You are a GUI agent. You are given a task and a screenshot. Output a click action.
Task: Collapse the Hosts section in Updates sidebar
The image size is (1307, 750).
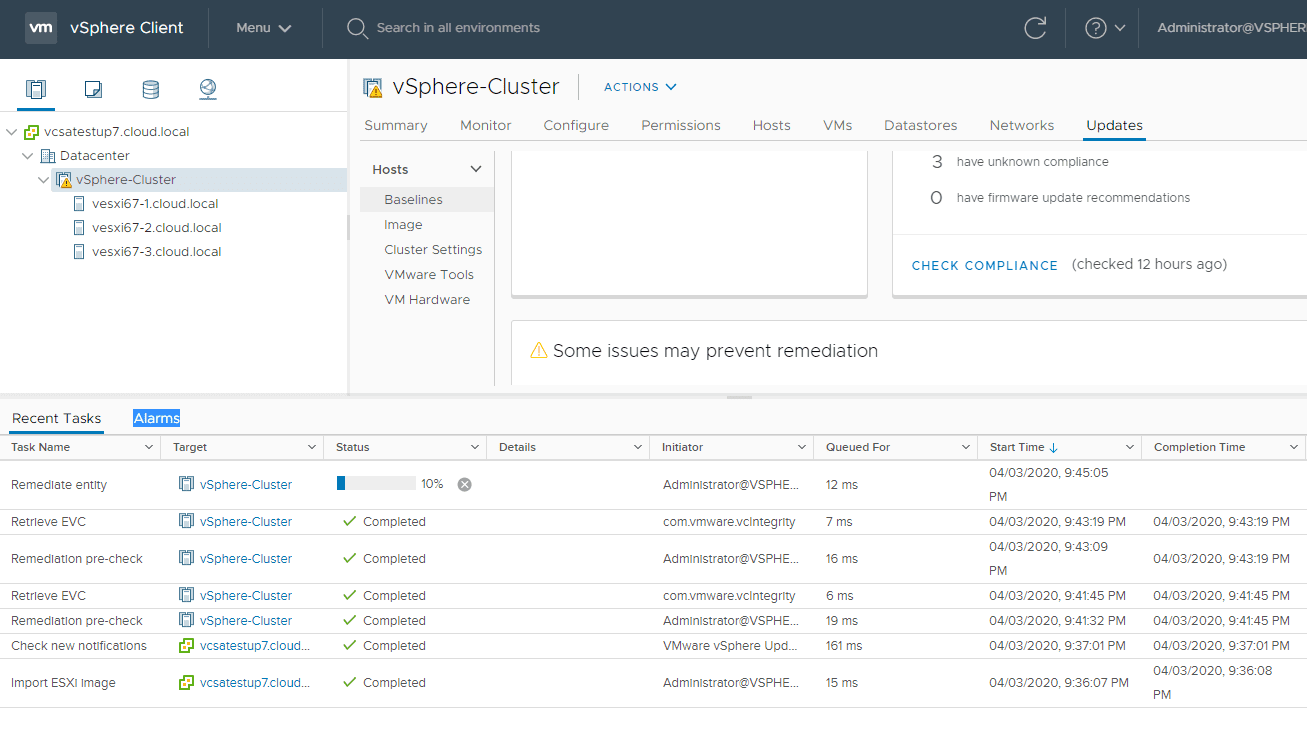[476, 170]
